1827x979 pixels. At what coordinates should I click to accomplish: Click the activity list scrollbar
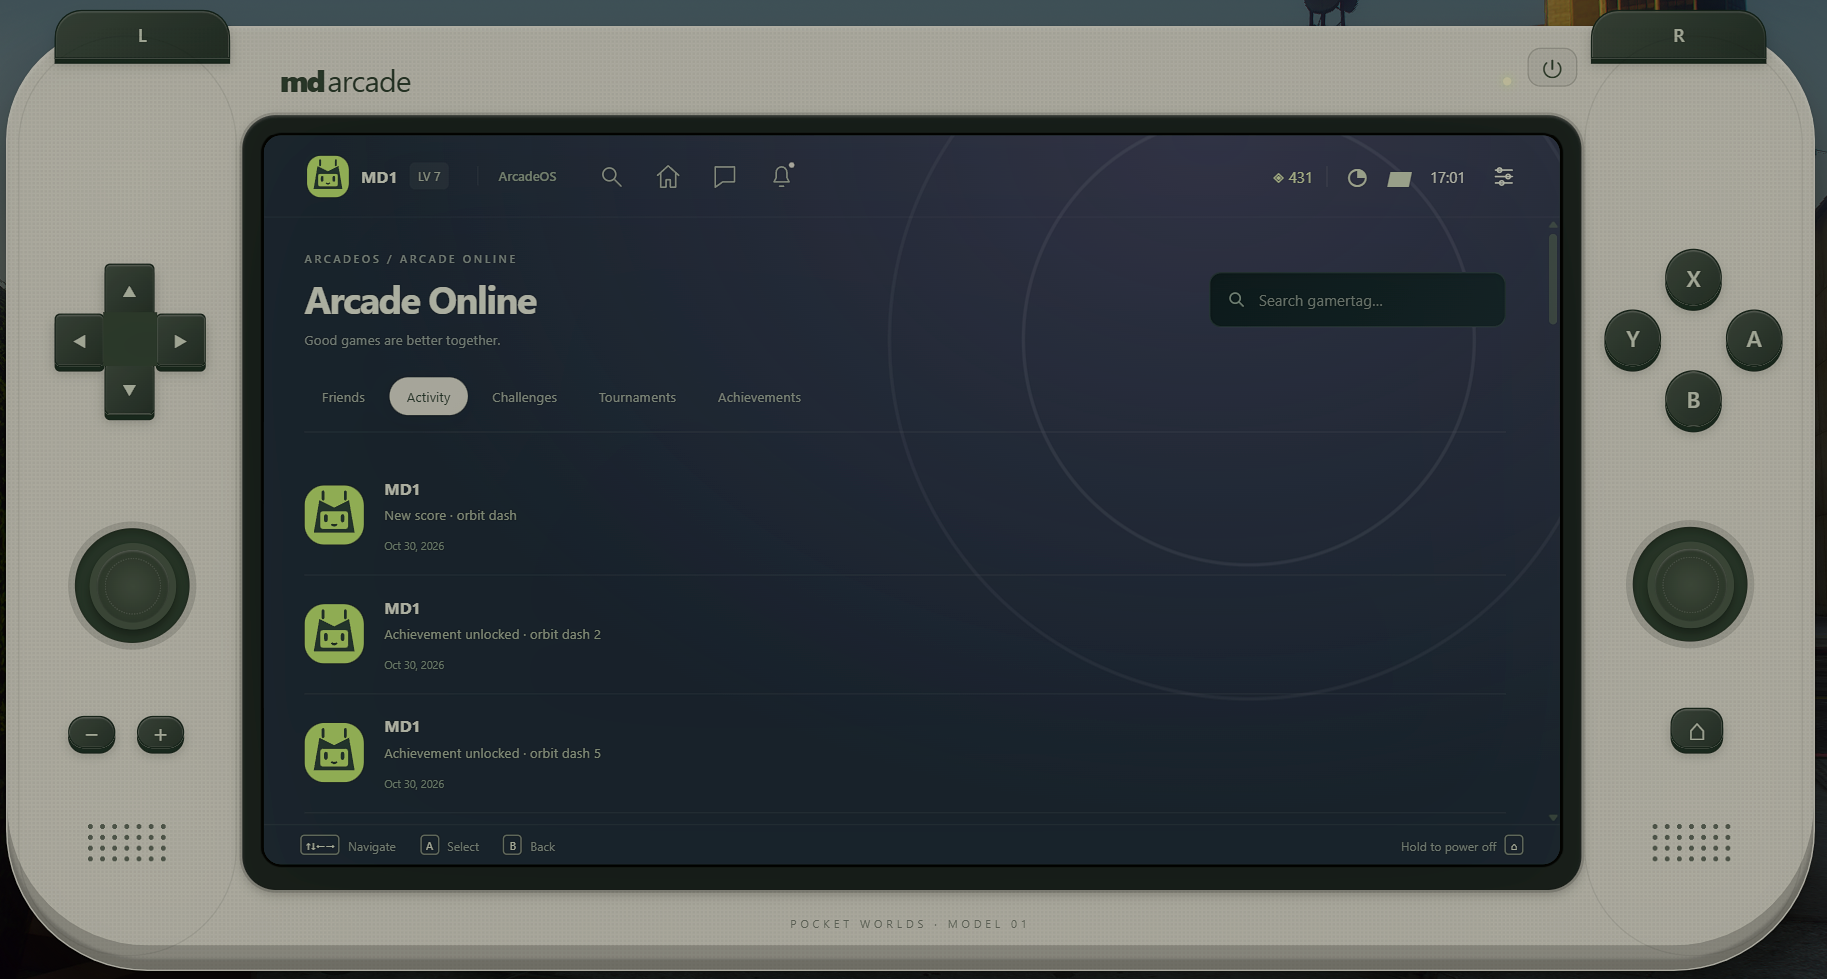coord(1553,280)
